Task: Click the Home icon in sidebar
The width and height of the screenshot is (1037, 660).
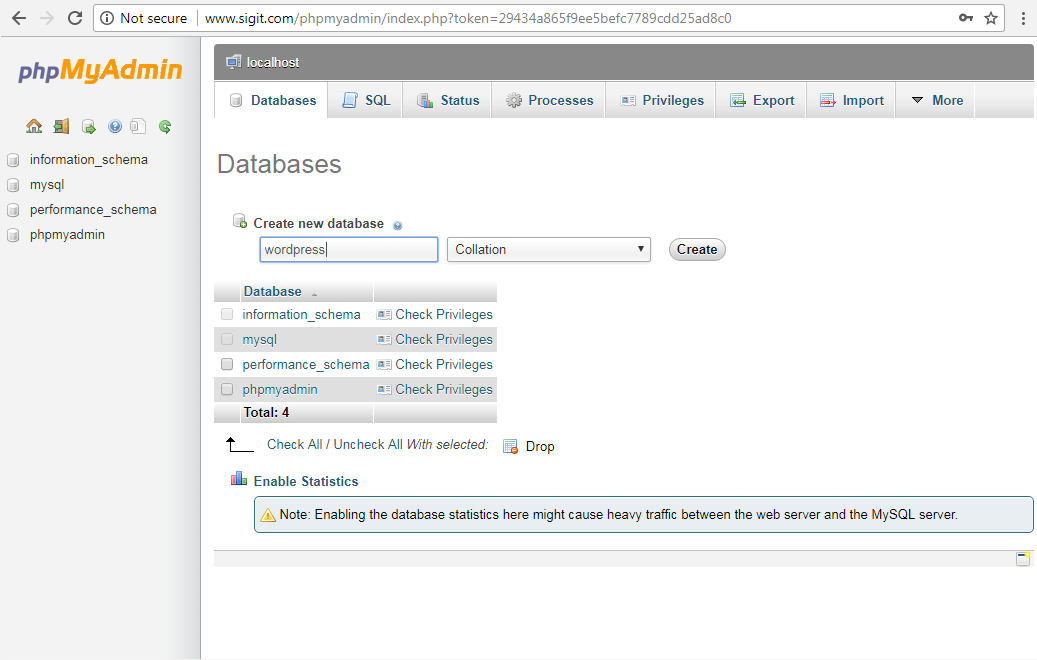Action: tap(34, 126)
